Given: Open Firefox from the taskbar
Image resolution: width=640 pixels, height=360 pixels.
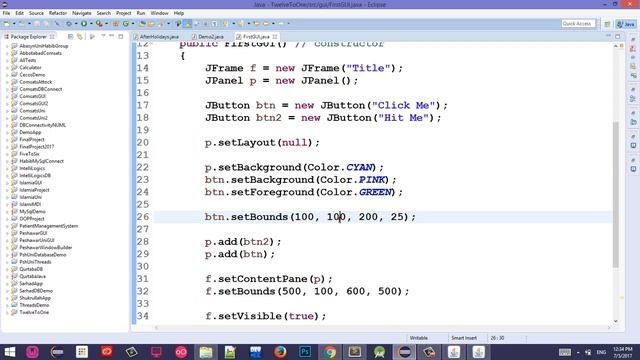Looking at the screenshot, I should click(x=280, y=352).
